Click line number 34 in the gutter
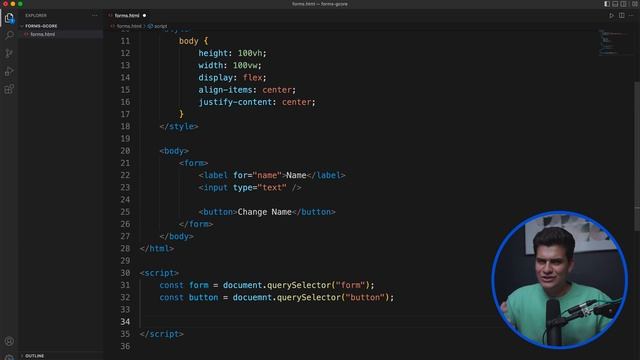The height and width of the screenshot is (360, 640). click(x=125, y=322)
